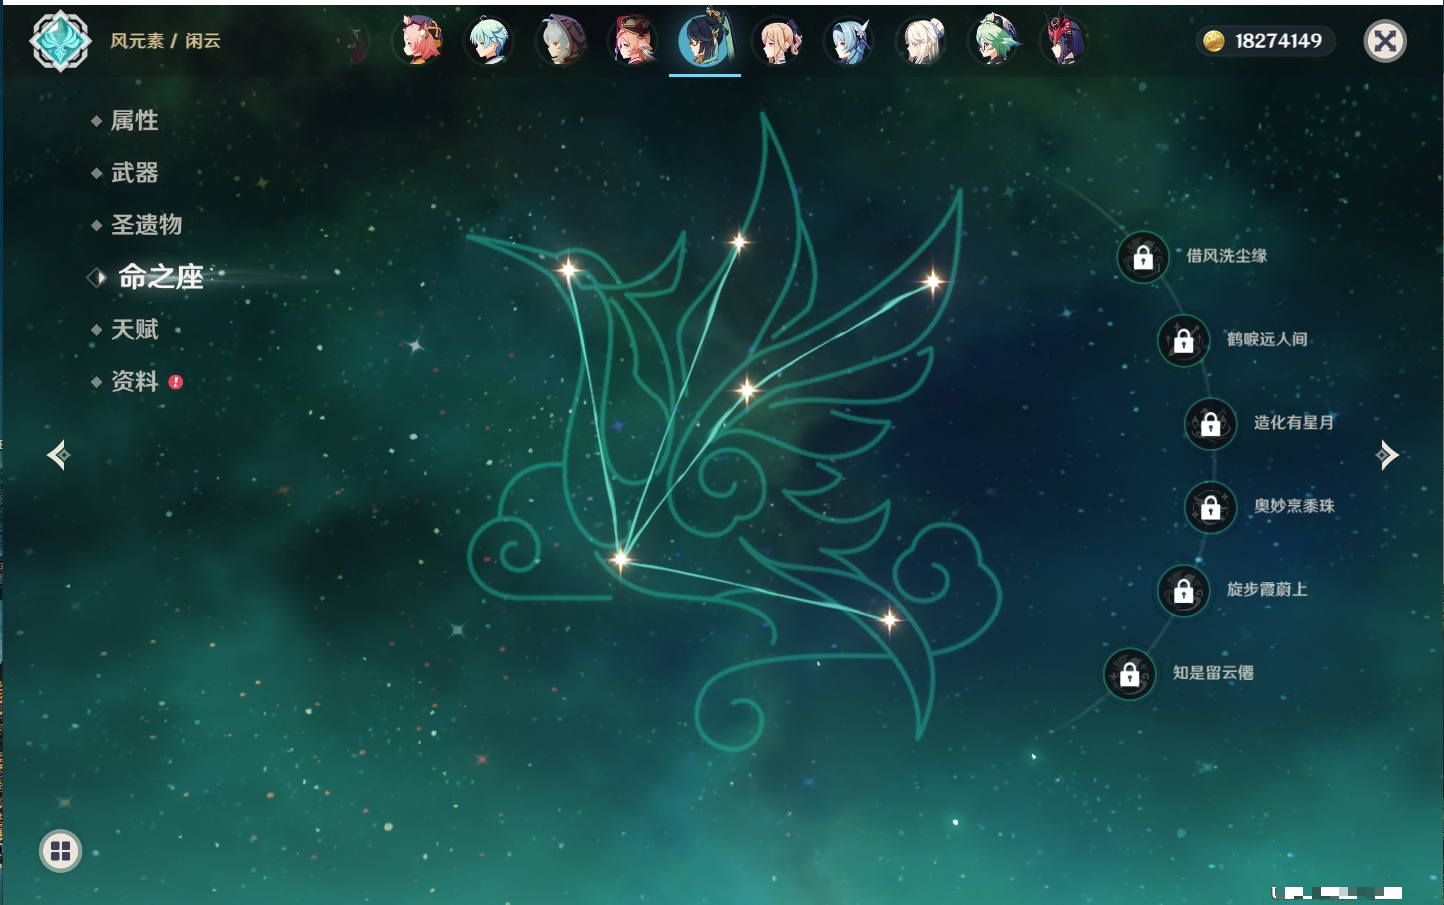This screenshot has width=1444, height=905.
Task: Close the character screen with X
Action: (1385, 41)
